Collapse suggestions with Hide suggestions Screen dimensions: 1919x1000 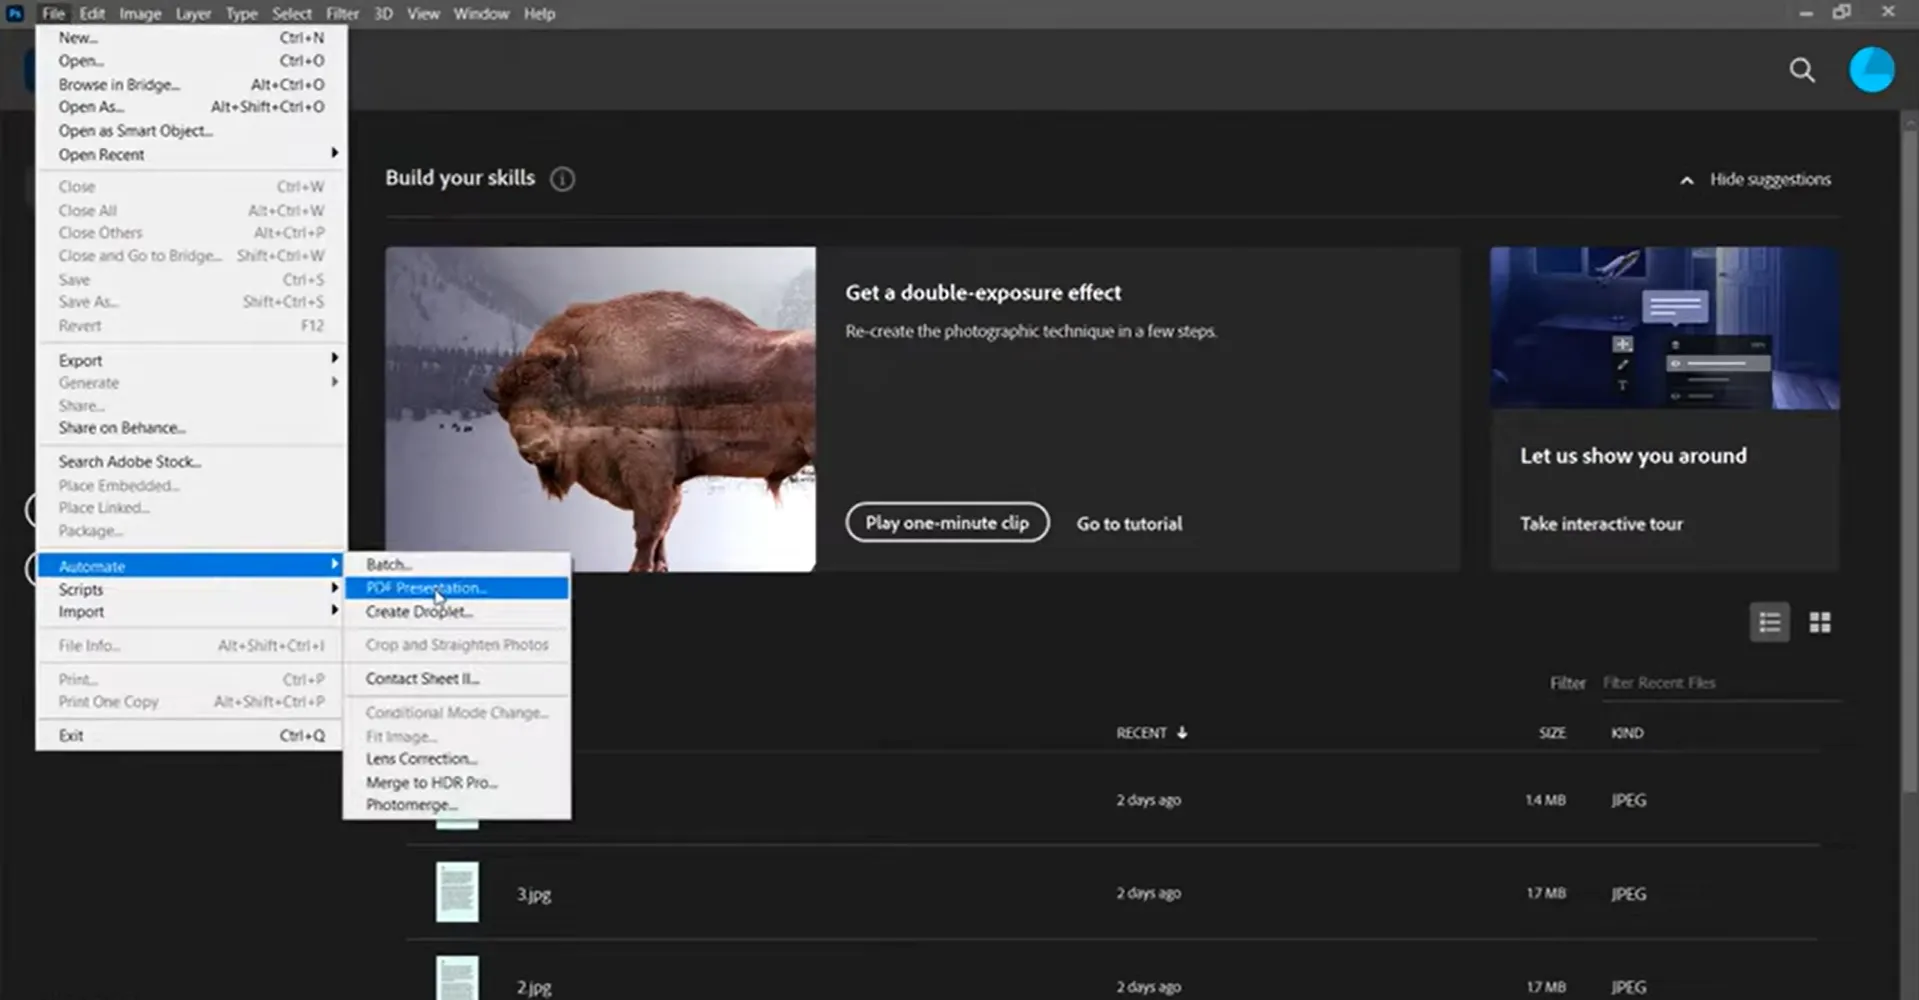click(1756, 180)
